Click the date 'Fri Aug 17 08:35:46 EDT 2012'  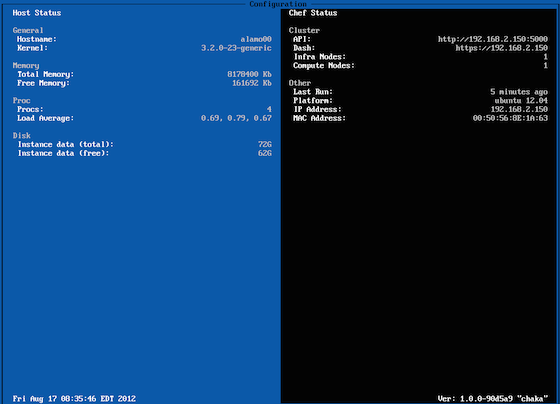click(x=74, y=399)
